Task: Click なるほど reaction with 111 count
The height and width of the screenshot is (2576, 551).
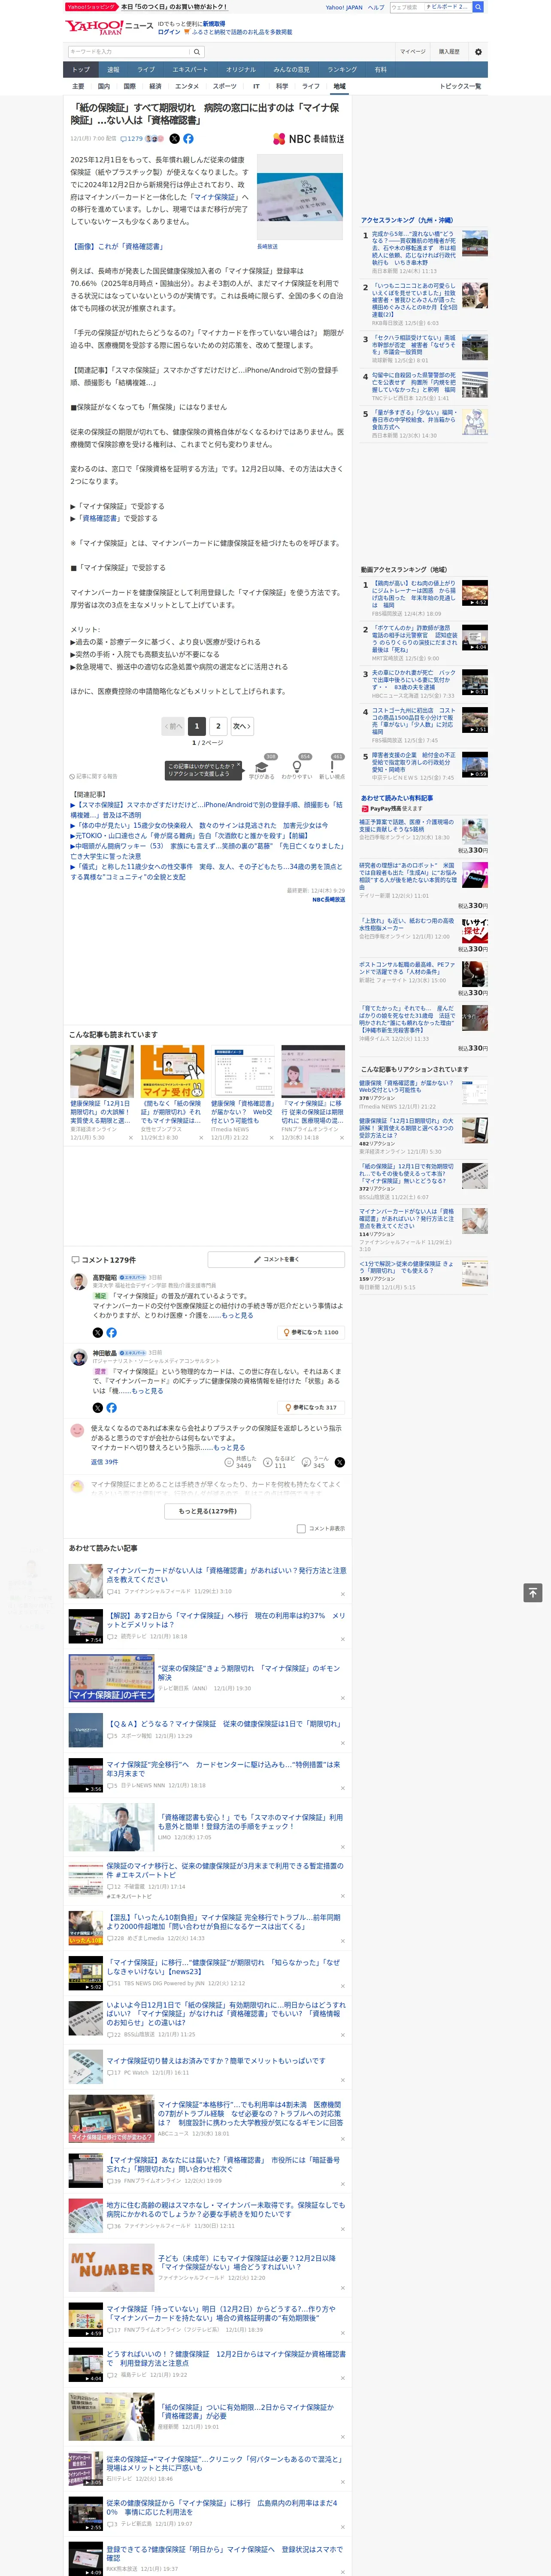Action: coord(279,1462)
